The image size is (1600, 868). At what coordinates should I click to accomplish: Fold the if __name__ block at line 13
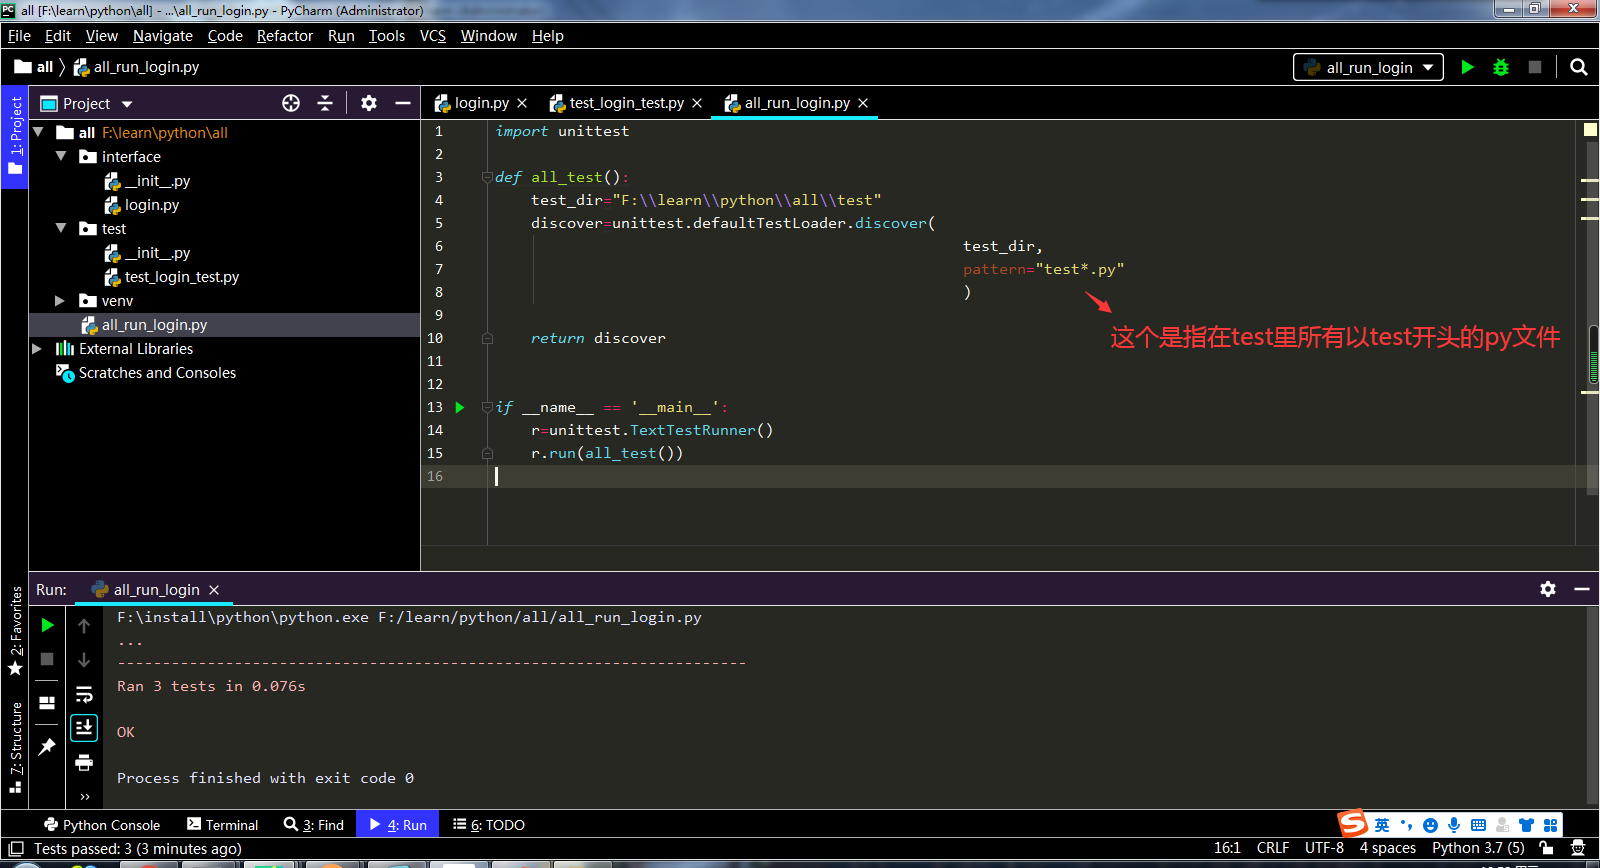coord(487,407)
